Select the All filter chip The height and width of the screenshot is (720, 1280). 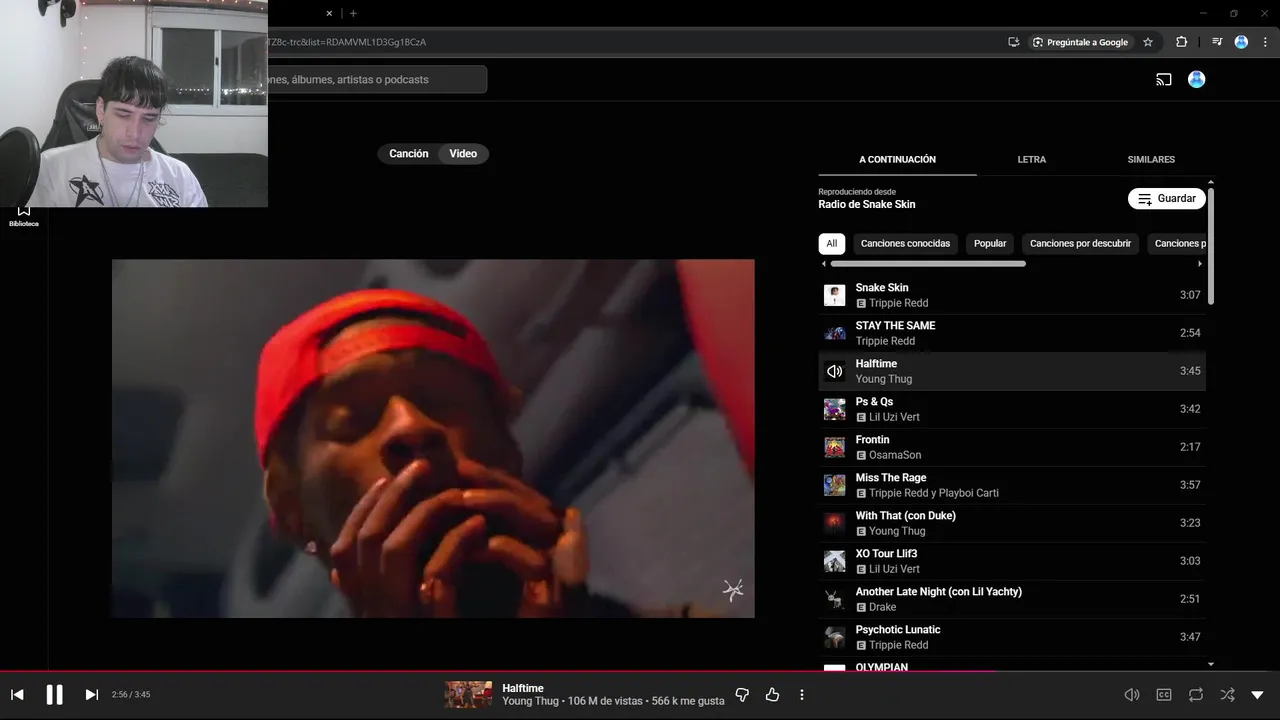pos(831,244)
